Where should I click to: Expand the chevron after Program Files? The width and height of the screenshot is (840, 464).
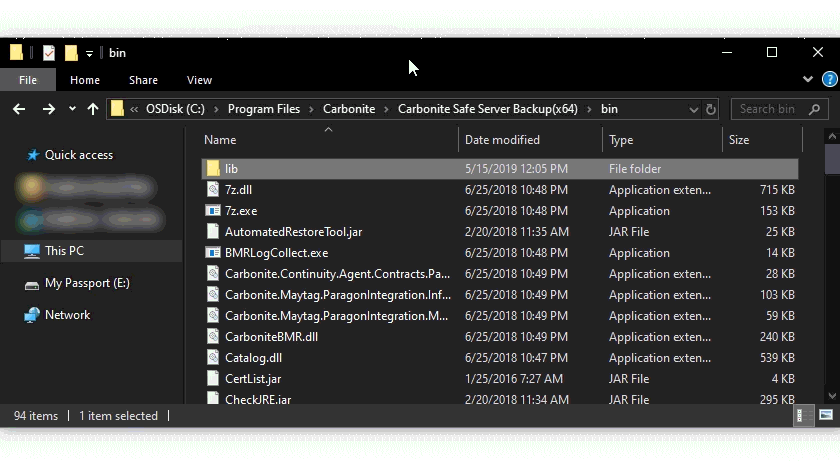point(311,109)
